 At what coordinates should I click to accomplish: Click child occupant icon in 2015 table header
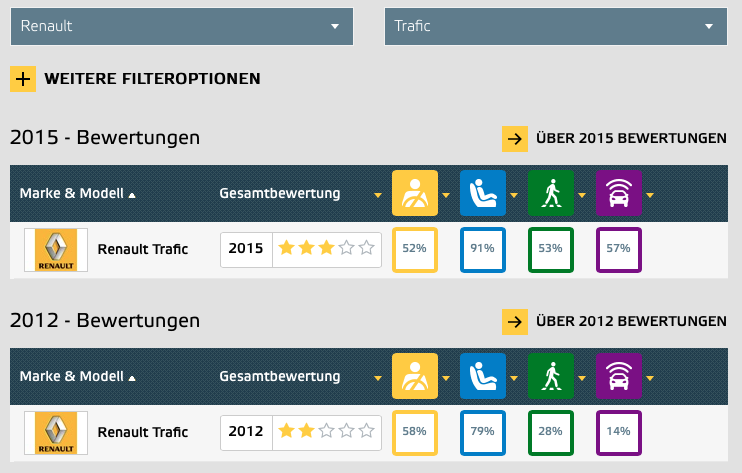tap(483, 193)
